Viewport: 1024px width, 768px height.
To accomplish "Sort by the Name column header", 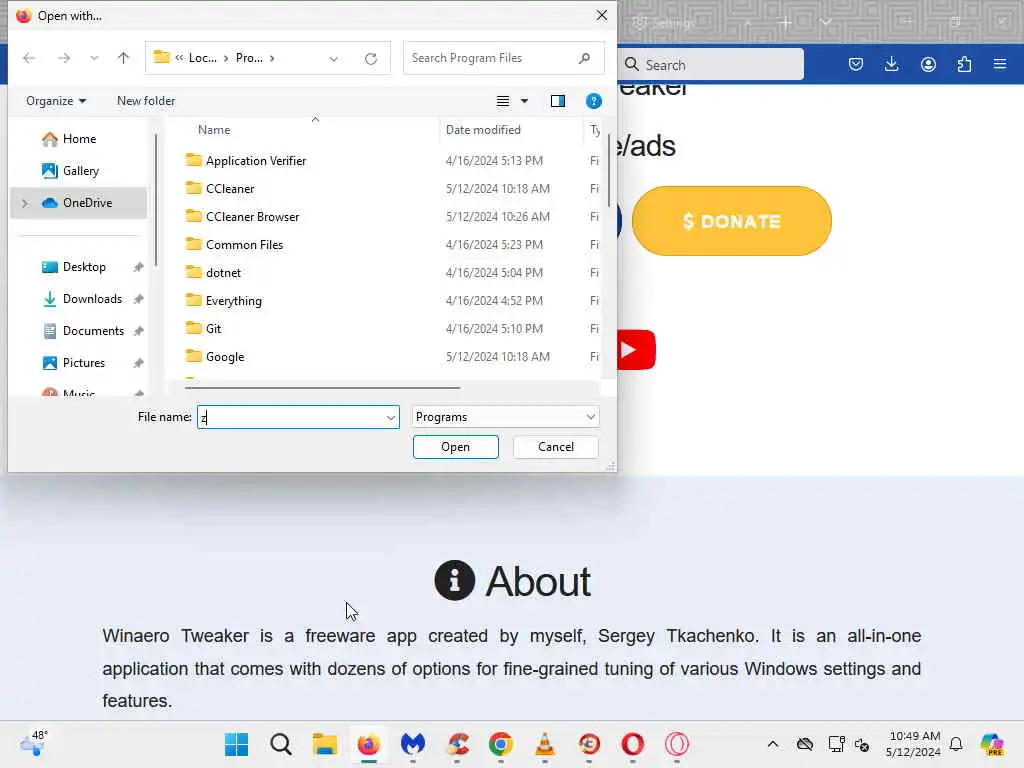I will click(x=214, y=130).
